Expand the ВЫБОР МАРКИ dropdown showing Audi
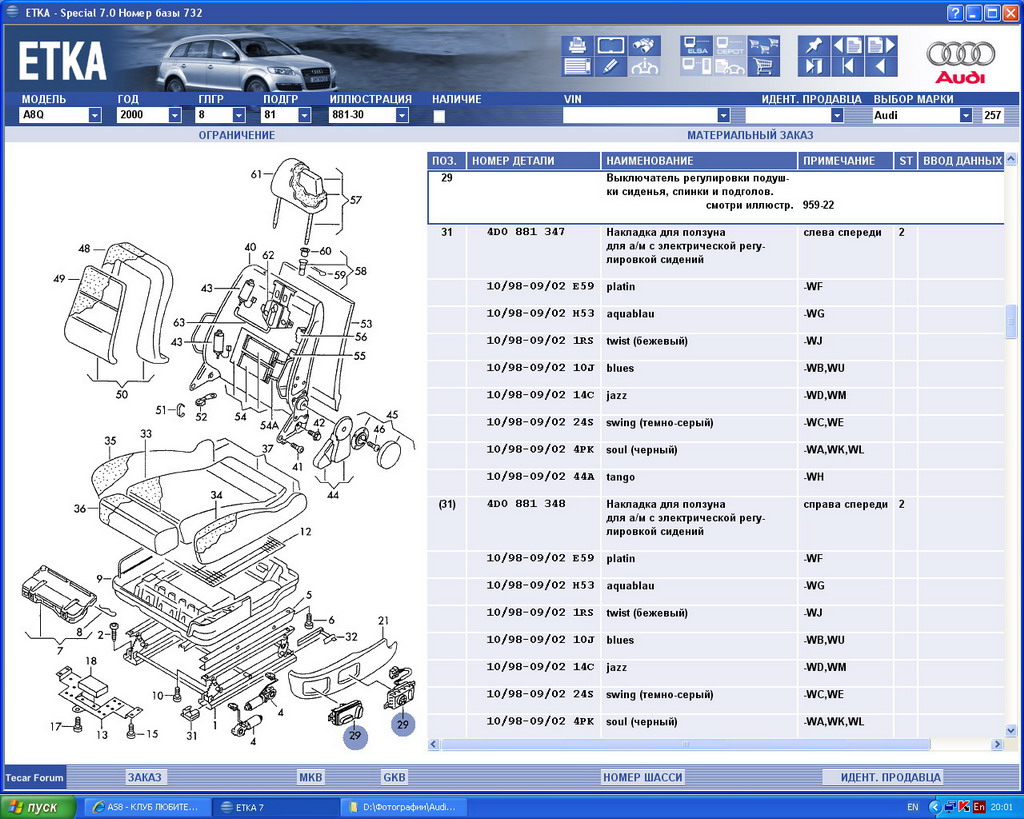Viewport: 1024px width, 819px height. pos(965,116)
